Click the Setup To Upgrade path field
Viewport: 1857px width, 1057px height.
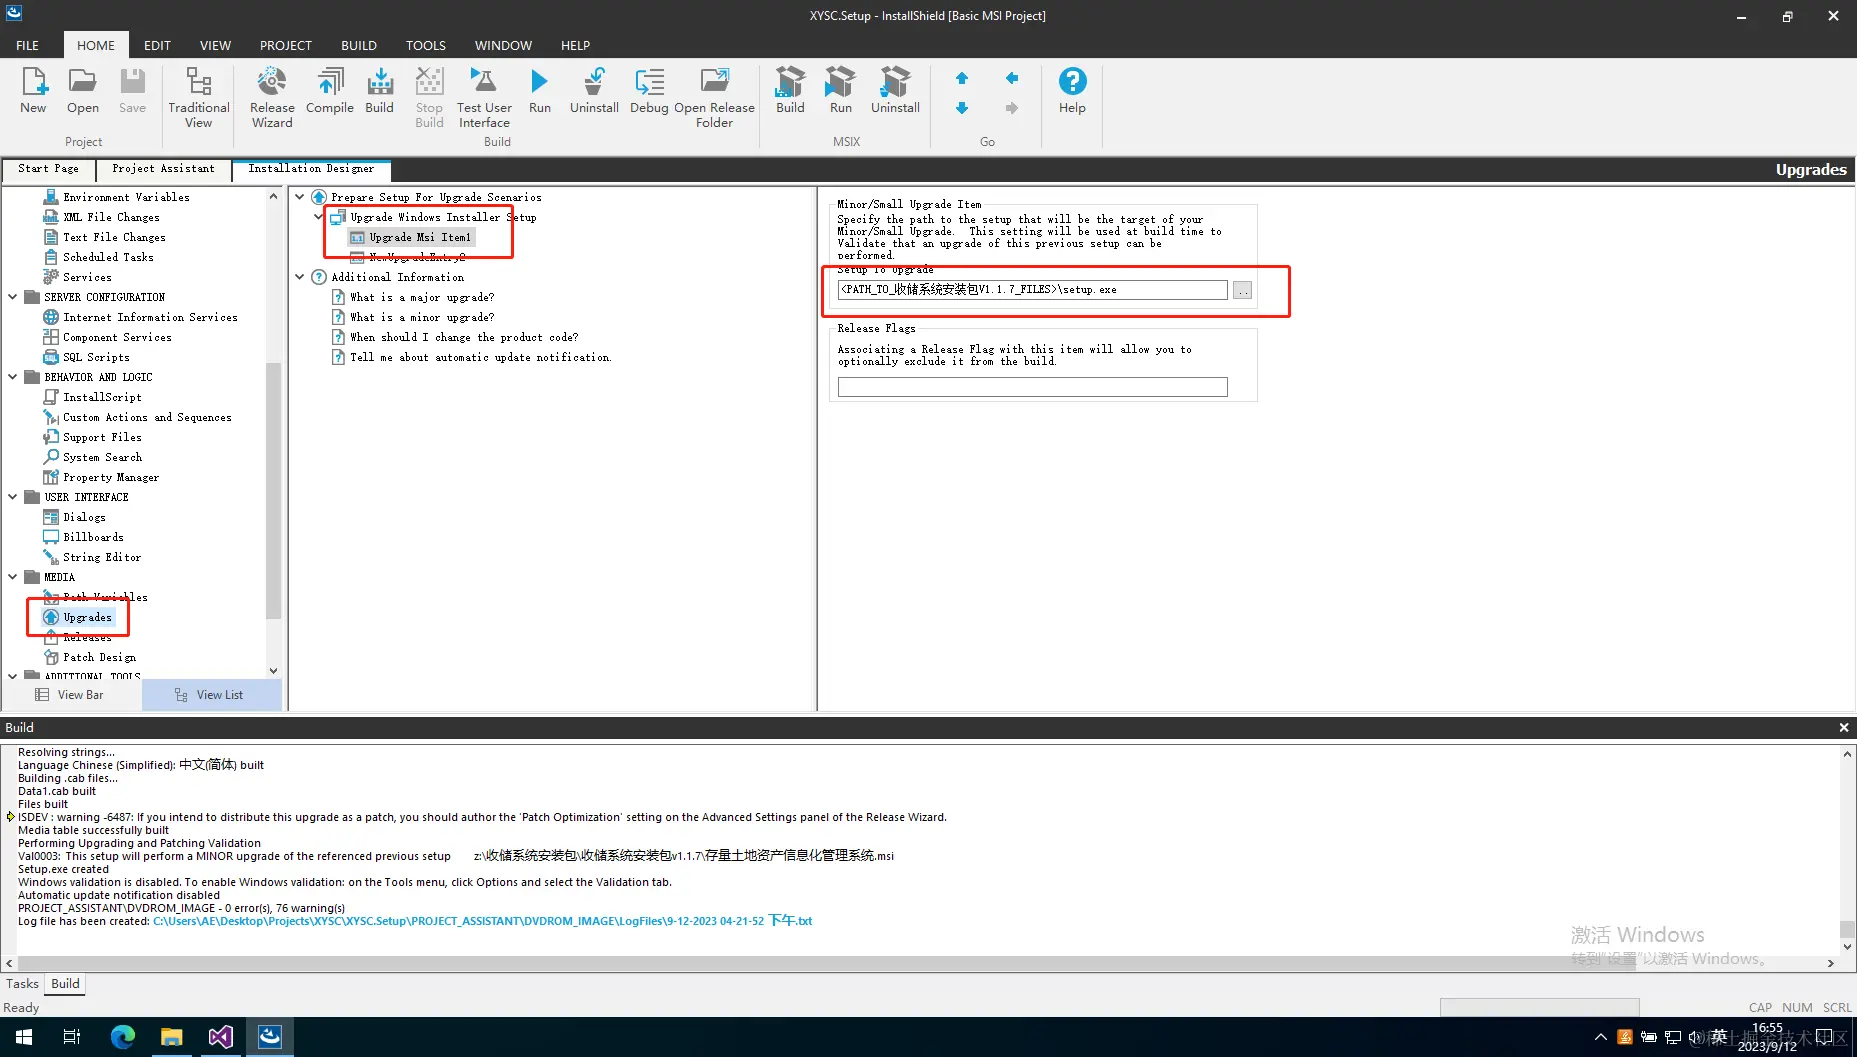(1032, 290)
